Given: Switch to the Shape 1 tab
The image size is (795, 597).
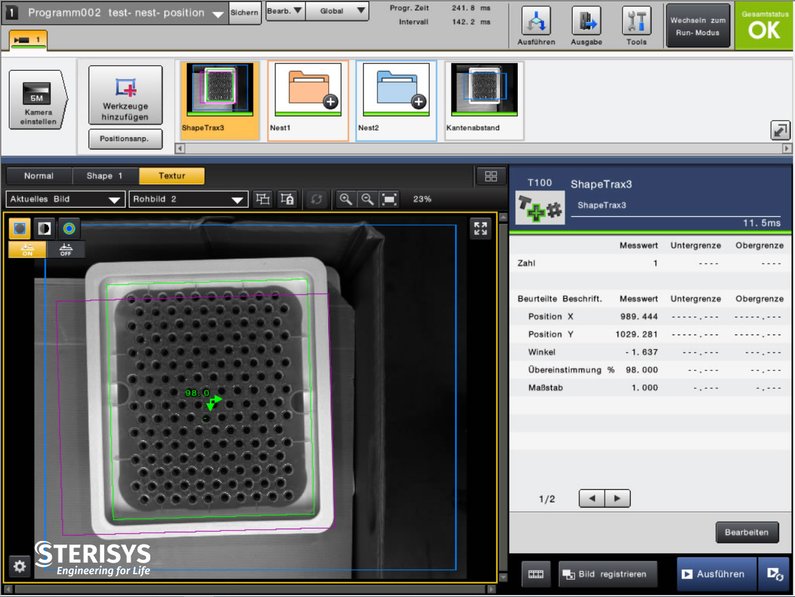Looking at the screenshot, I should [105, 176].
